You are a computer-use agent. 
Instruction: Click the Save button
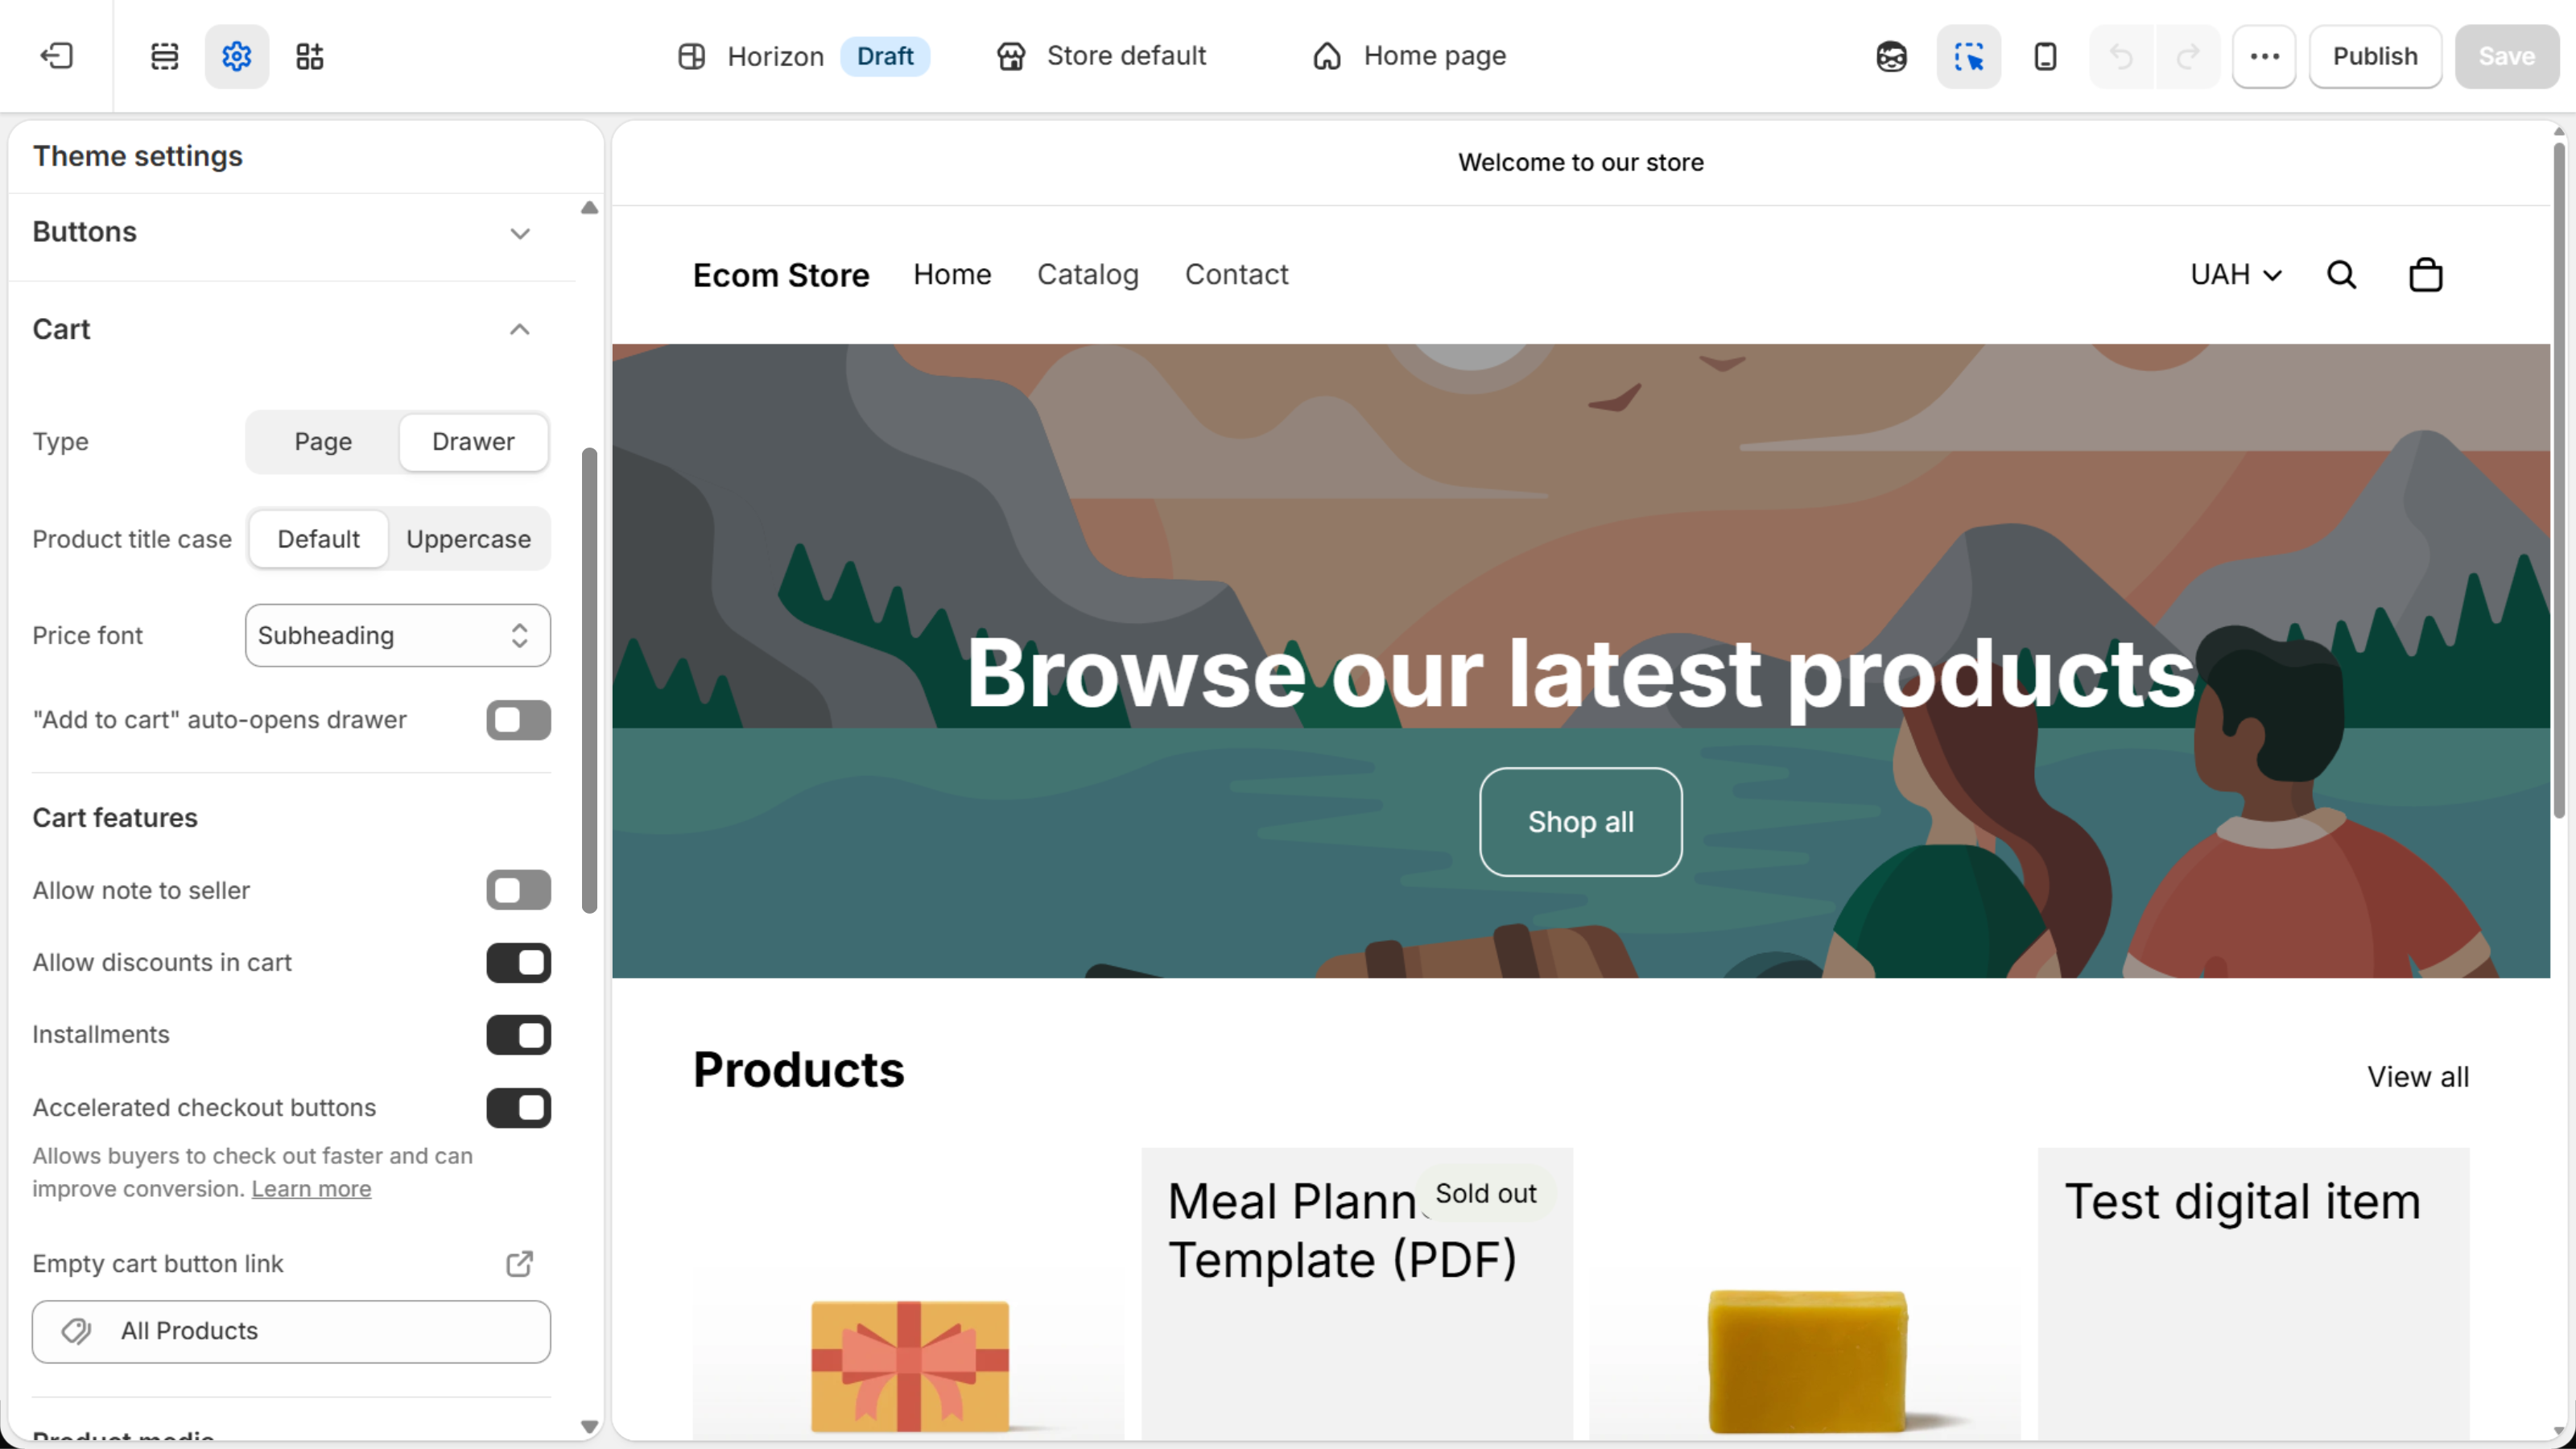point(2506,56)
